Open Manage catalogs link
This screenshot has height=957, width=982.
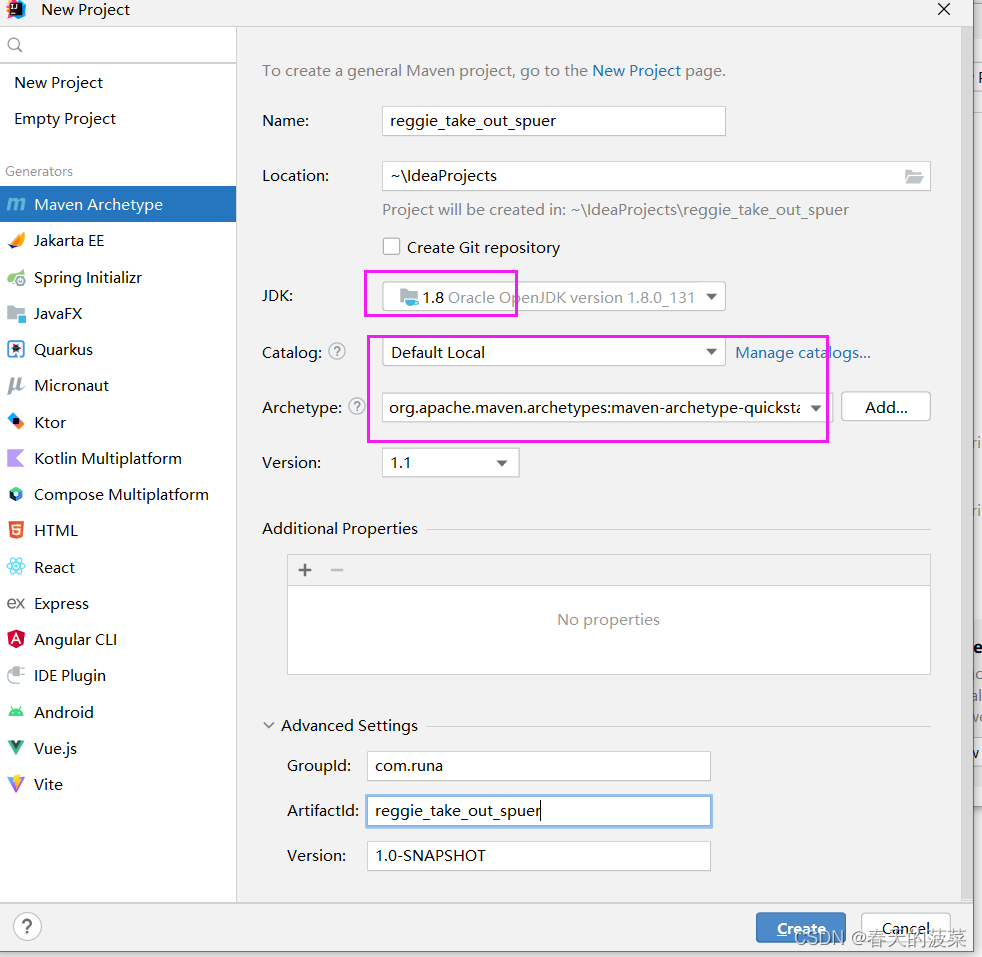[x=803, y=353]
